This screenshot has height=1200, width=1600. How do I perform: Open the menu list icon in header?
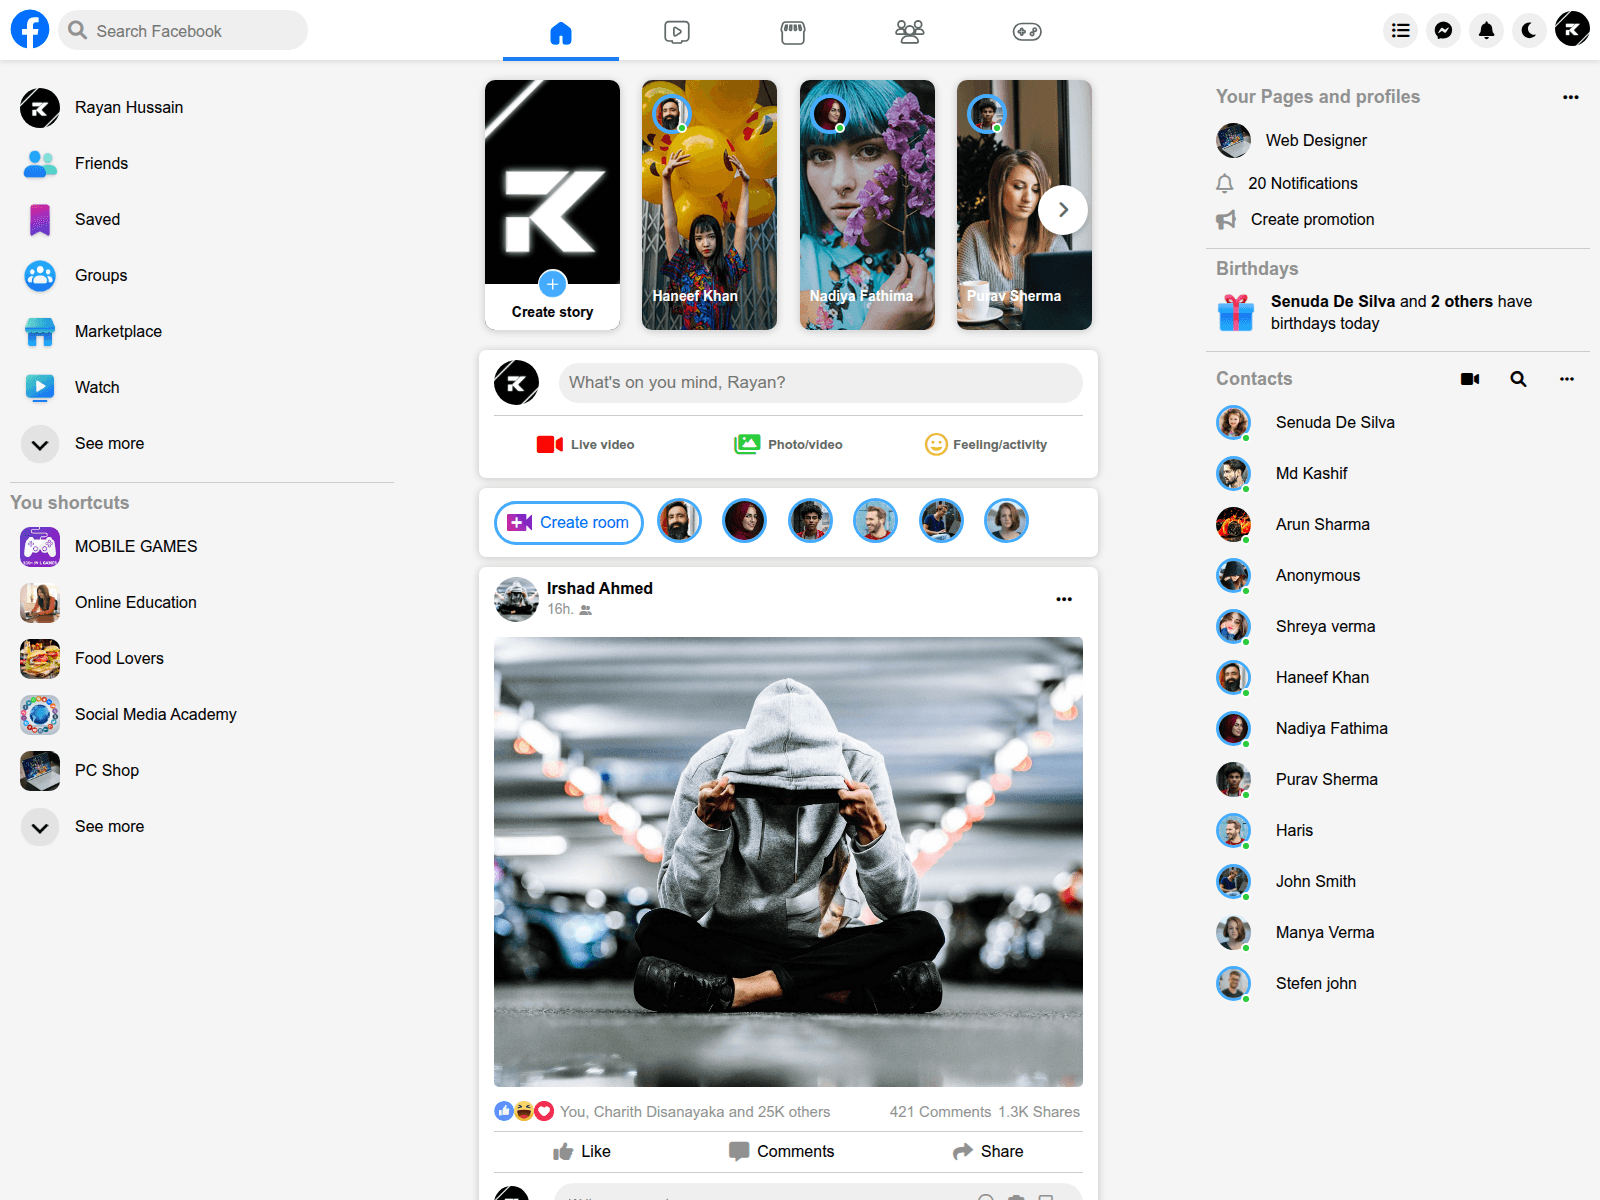(1401, 30)
